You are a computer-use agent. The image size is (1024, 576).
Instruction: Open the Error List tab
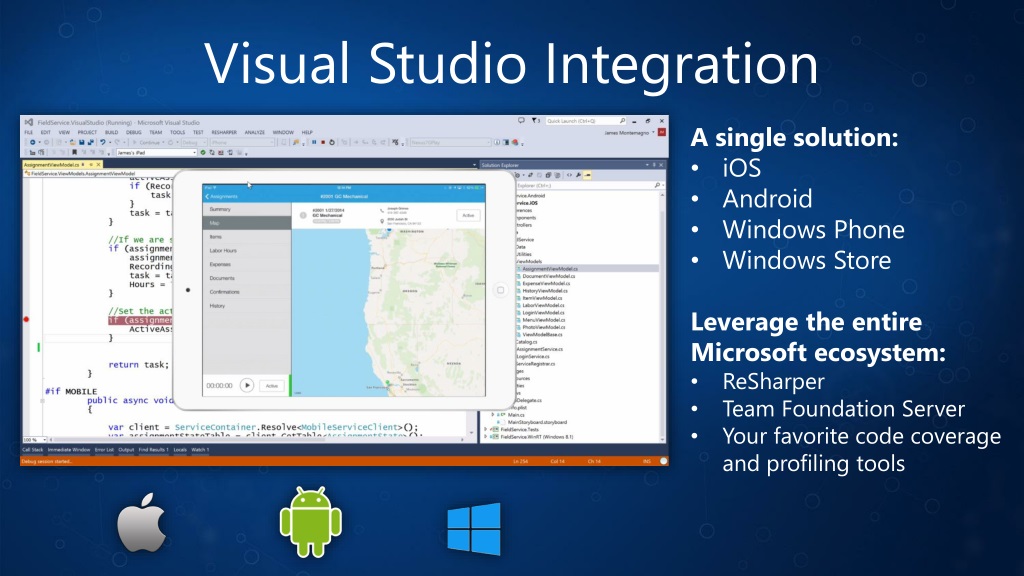coord(104,450)
